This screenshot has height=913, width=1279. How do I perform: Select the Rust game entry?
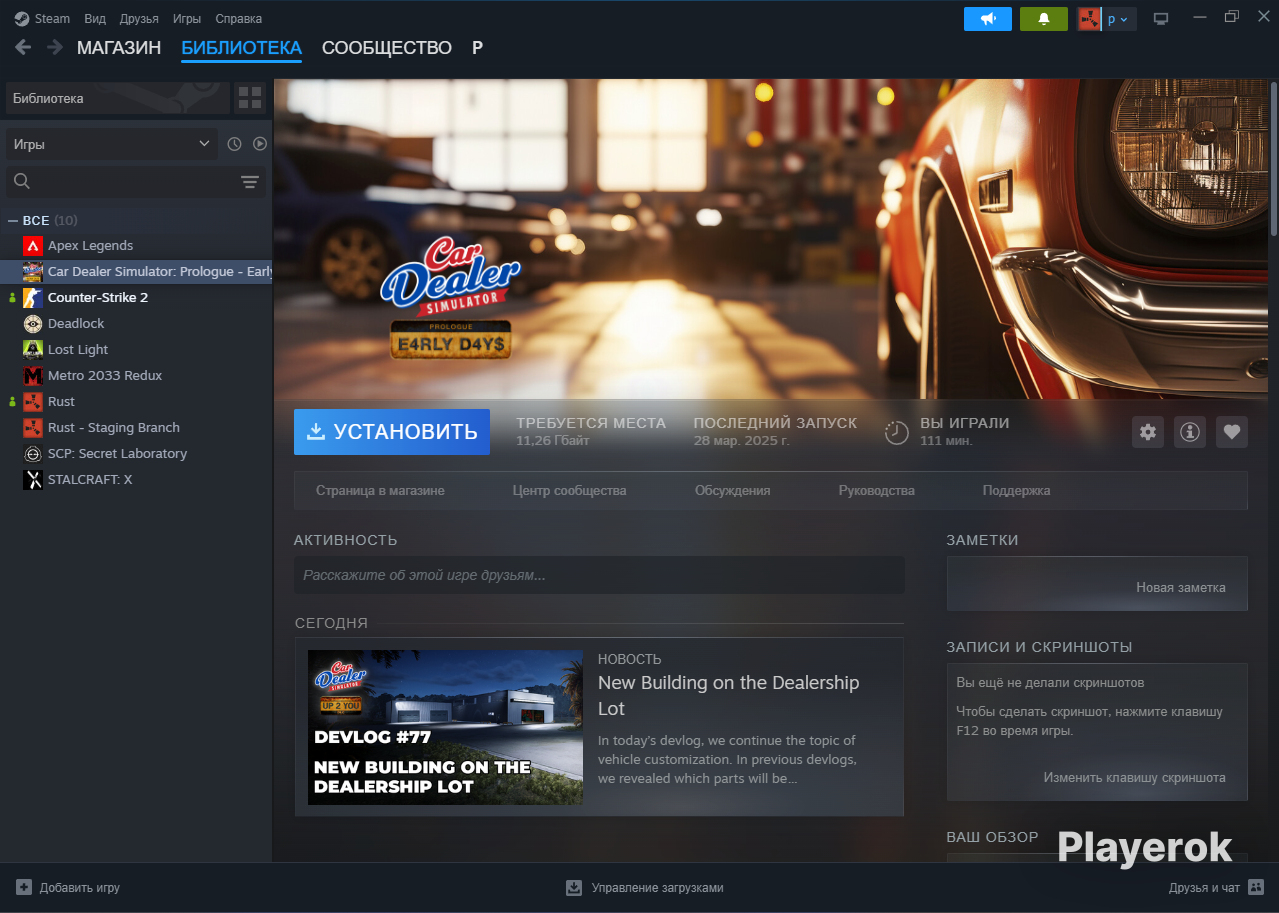[136, 401]
